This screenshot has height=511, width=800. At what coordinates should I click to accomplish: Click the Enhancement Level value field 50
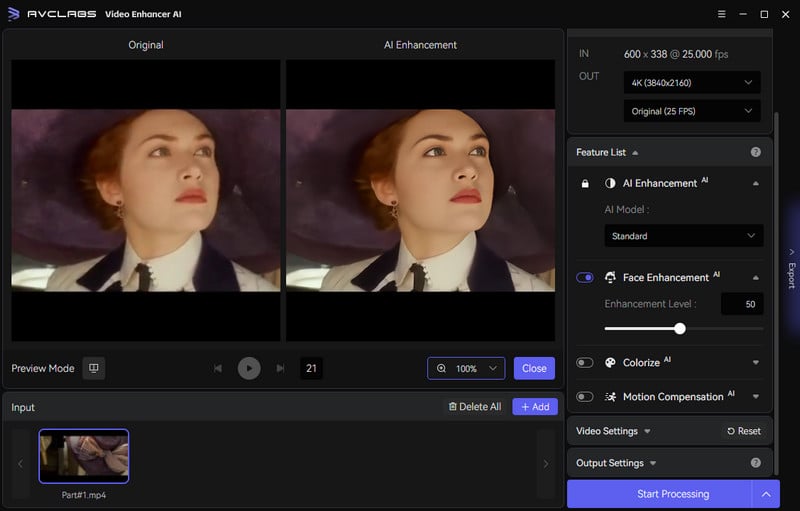[x=742, y=304]
